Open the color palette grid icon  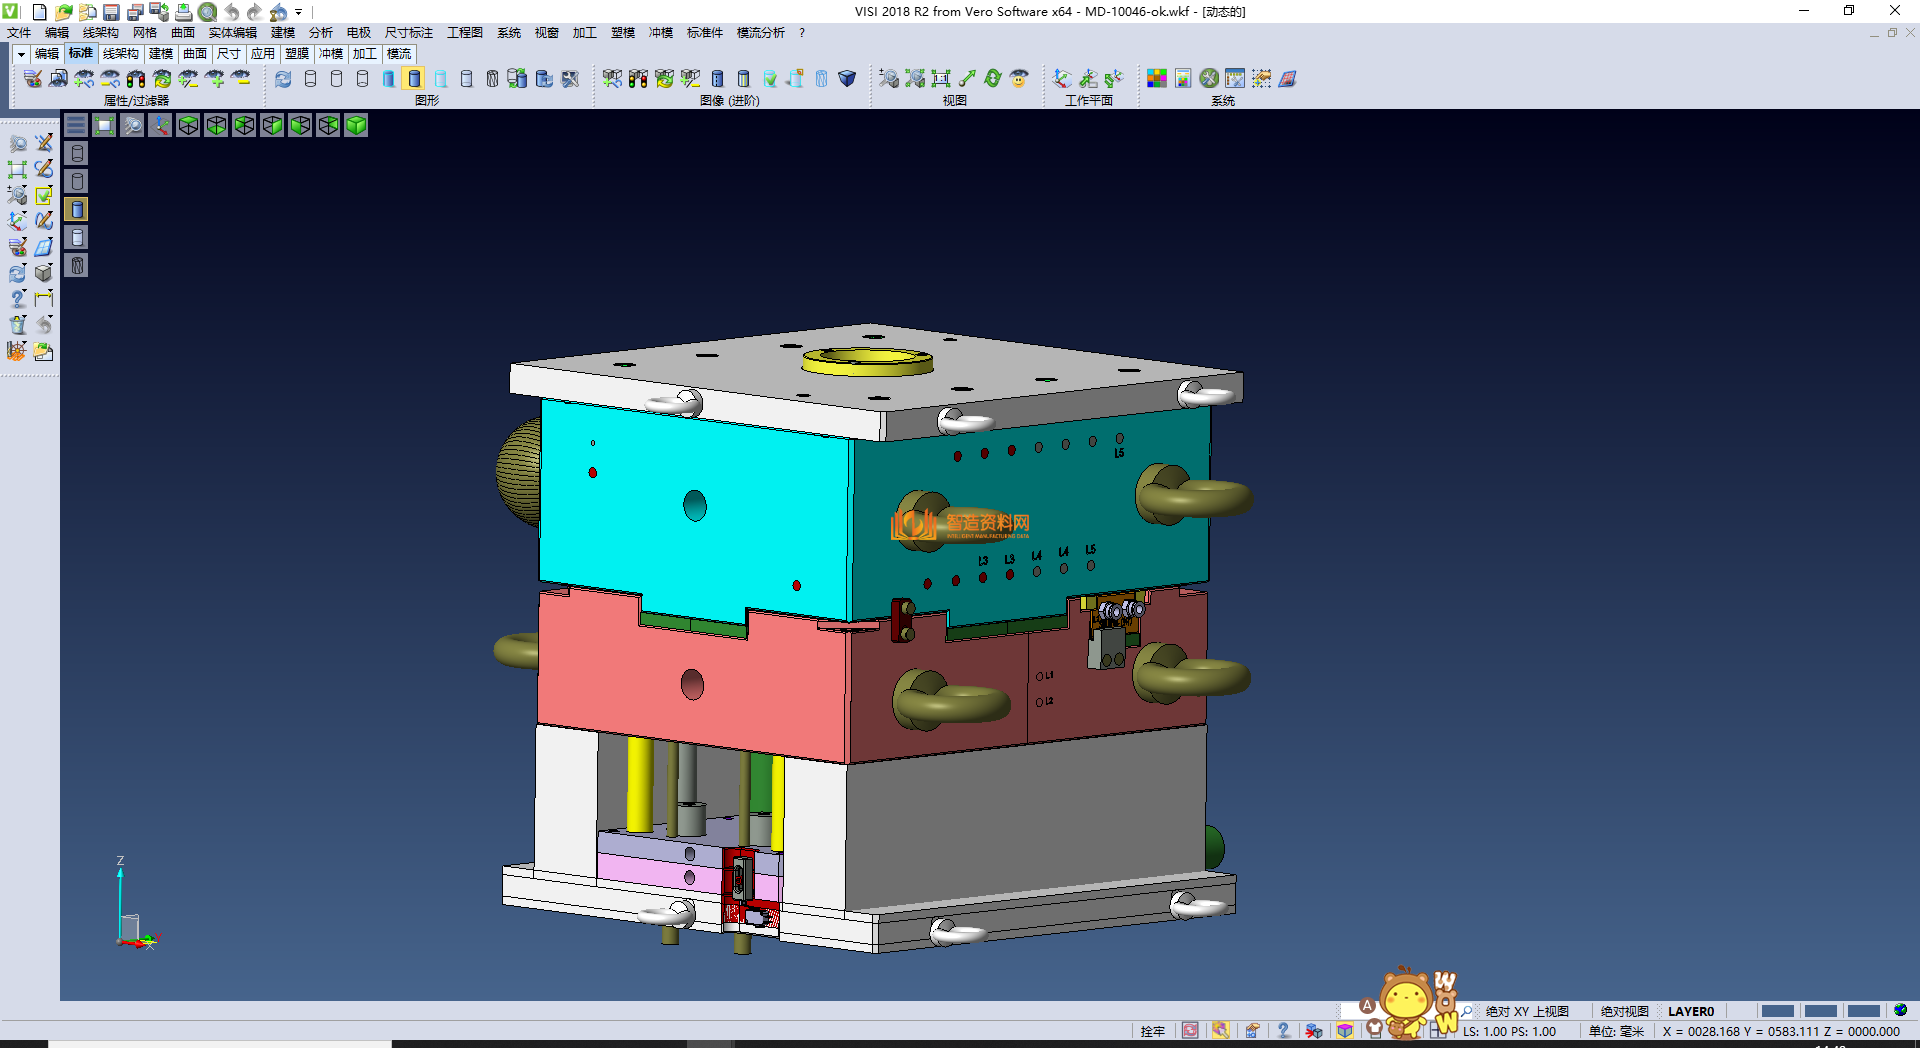[x=1157, y=78]
